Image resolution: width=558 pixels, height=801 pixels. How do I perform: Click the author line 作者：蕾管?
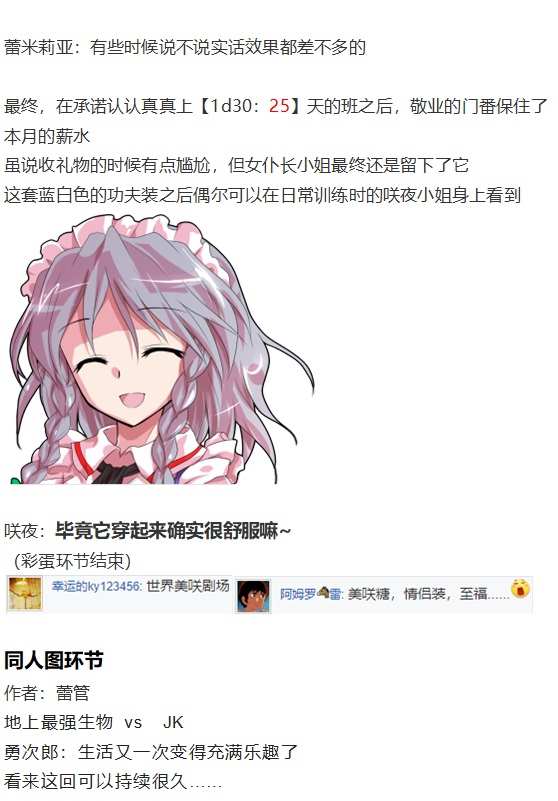pyautogui.click(x=47, y=693)
